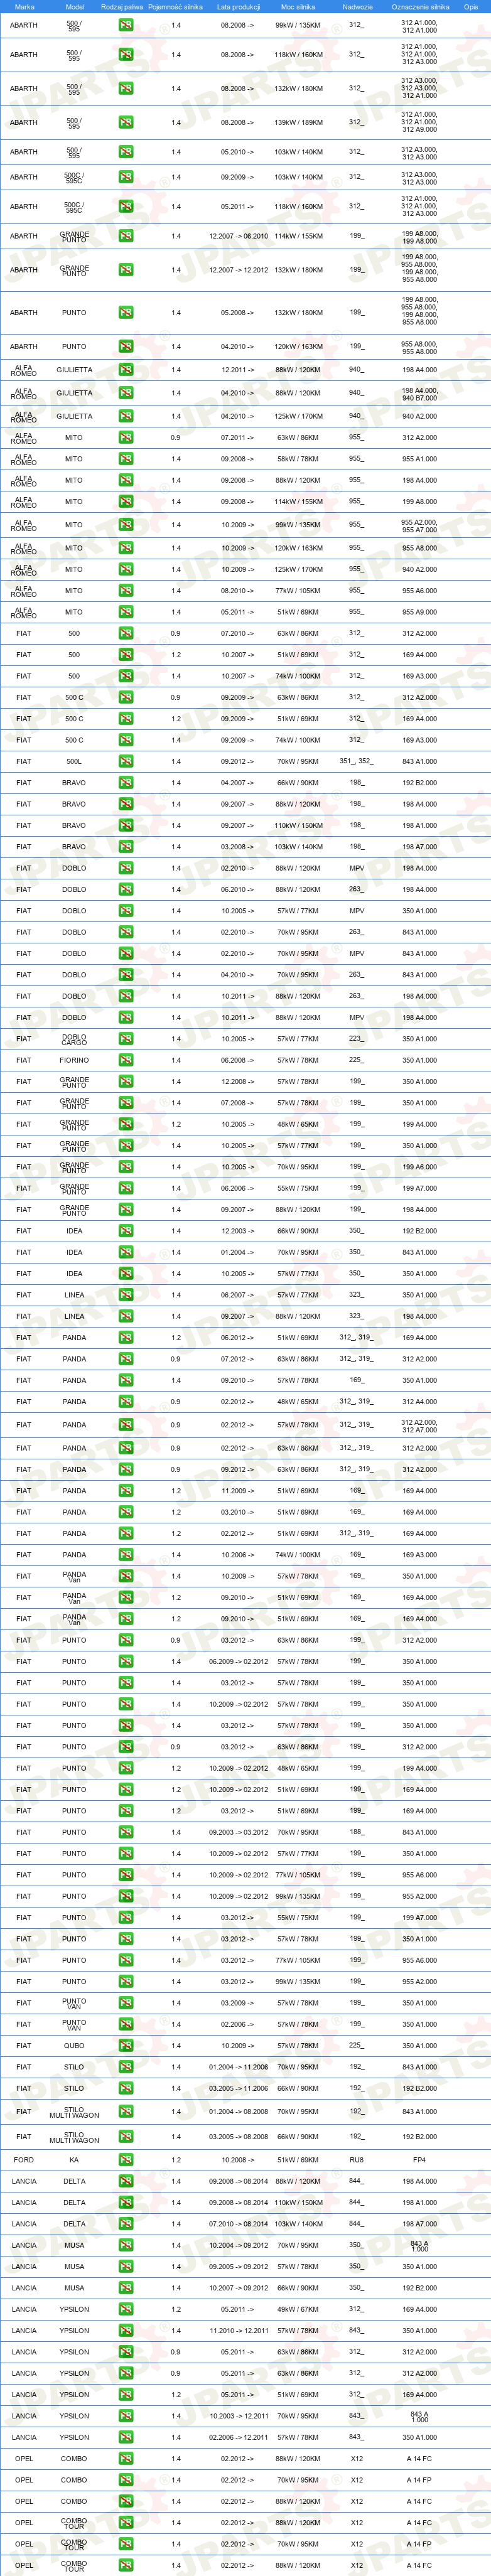Click fuel icon for Abarth 500C/595C 09.2009 row
The image size is (491, 2576).
click(125, 177)
